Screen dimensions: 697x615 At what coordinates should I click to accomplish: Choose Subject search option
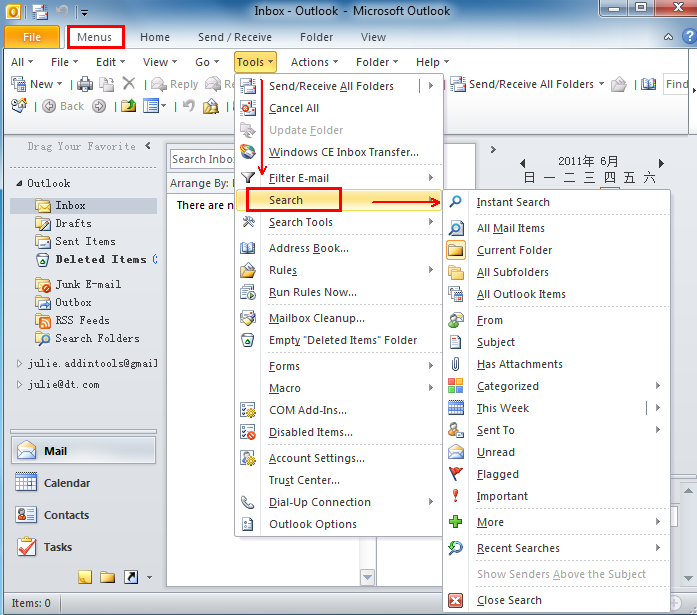(x=557, y=342)
